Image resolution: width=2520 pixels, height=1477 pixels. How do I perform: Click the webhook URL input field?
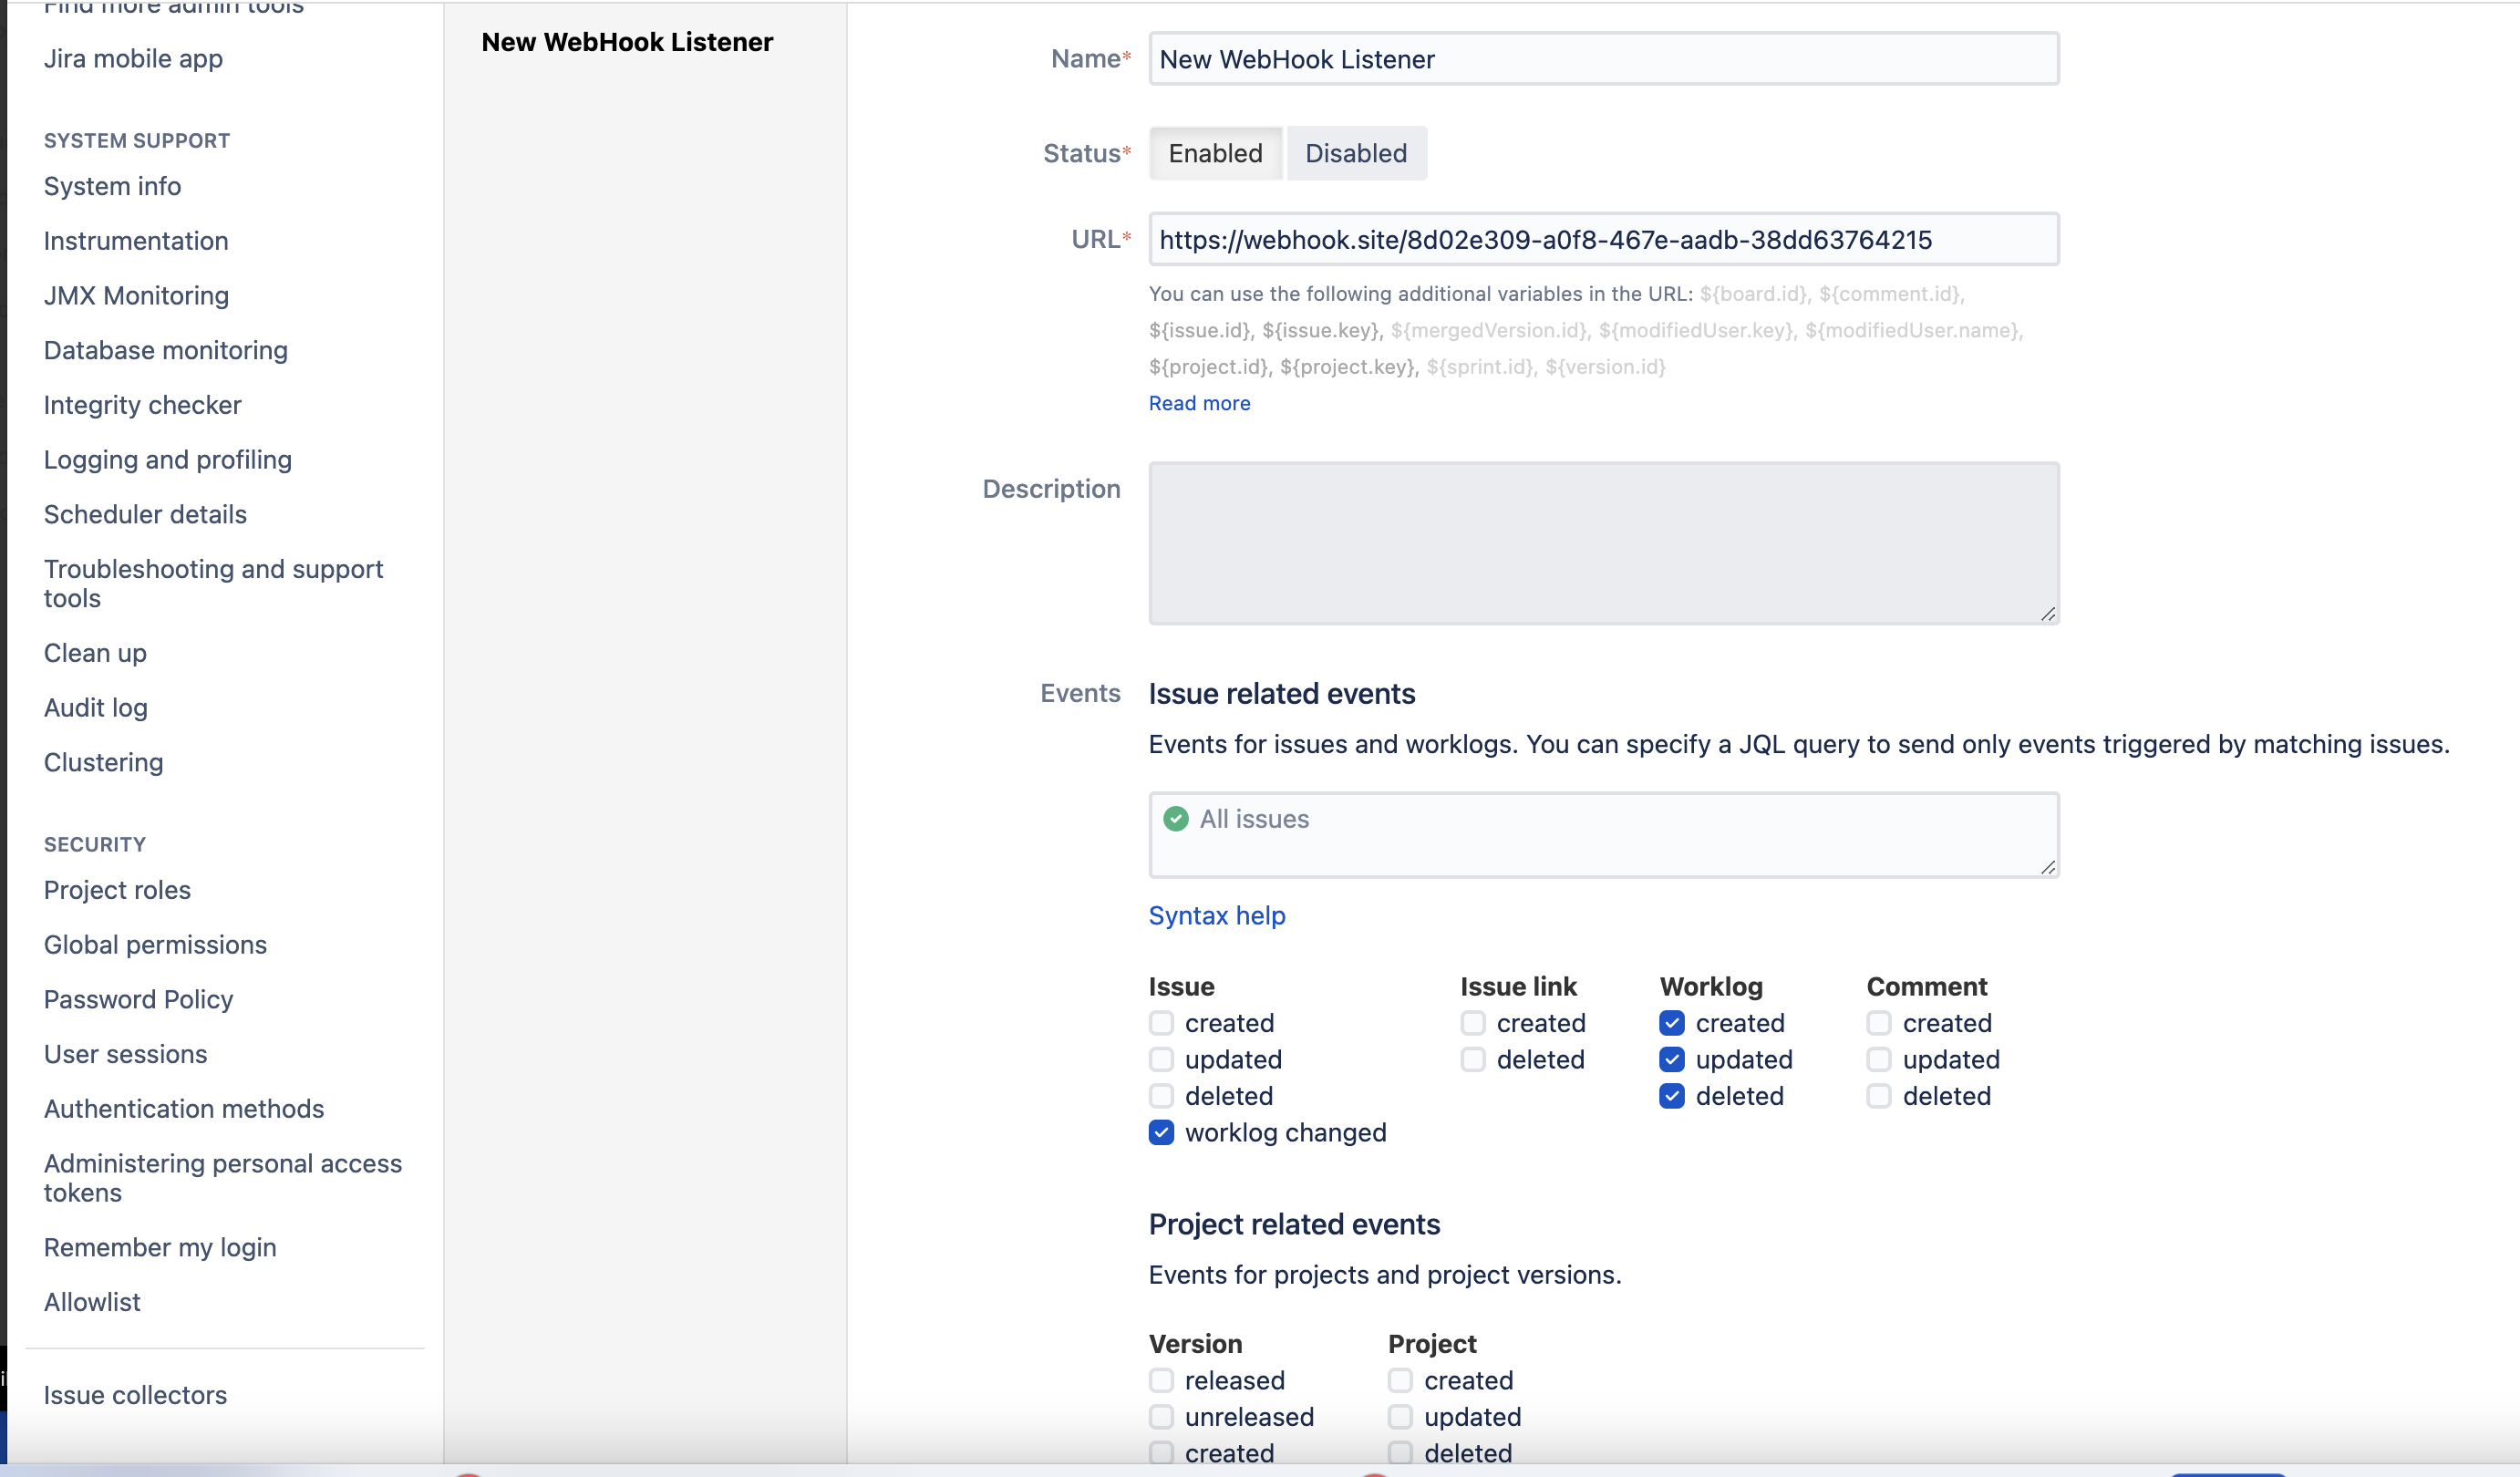pyautogui.click(x=1603, y=239)
